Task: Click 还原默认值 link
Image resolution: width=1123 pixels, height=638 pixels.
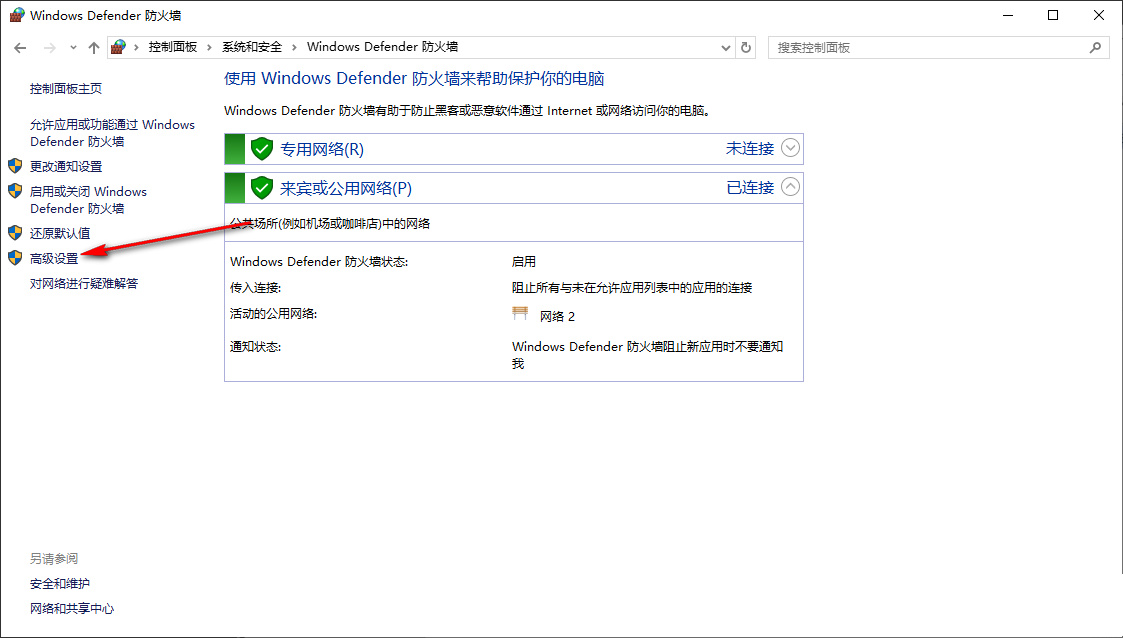Action: tap(60, 233)
